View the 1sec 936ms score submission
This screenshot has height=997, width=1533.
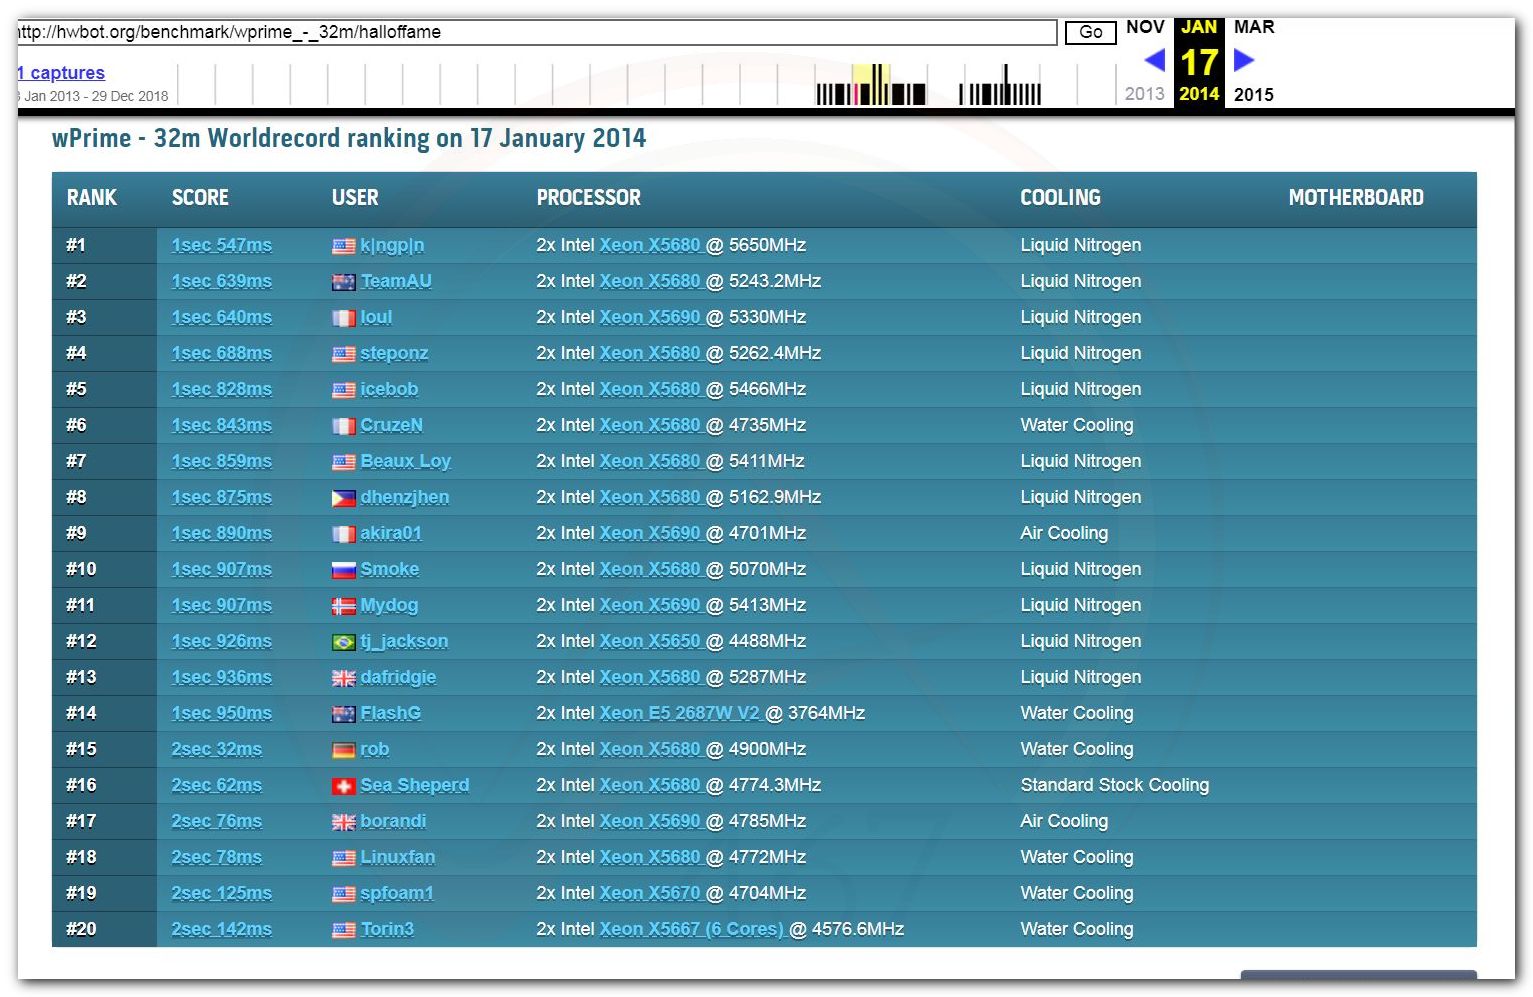click(x=221, y=677)
